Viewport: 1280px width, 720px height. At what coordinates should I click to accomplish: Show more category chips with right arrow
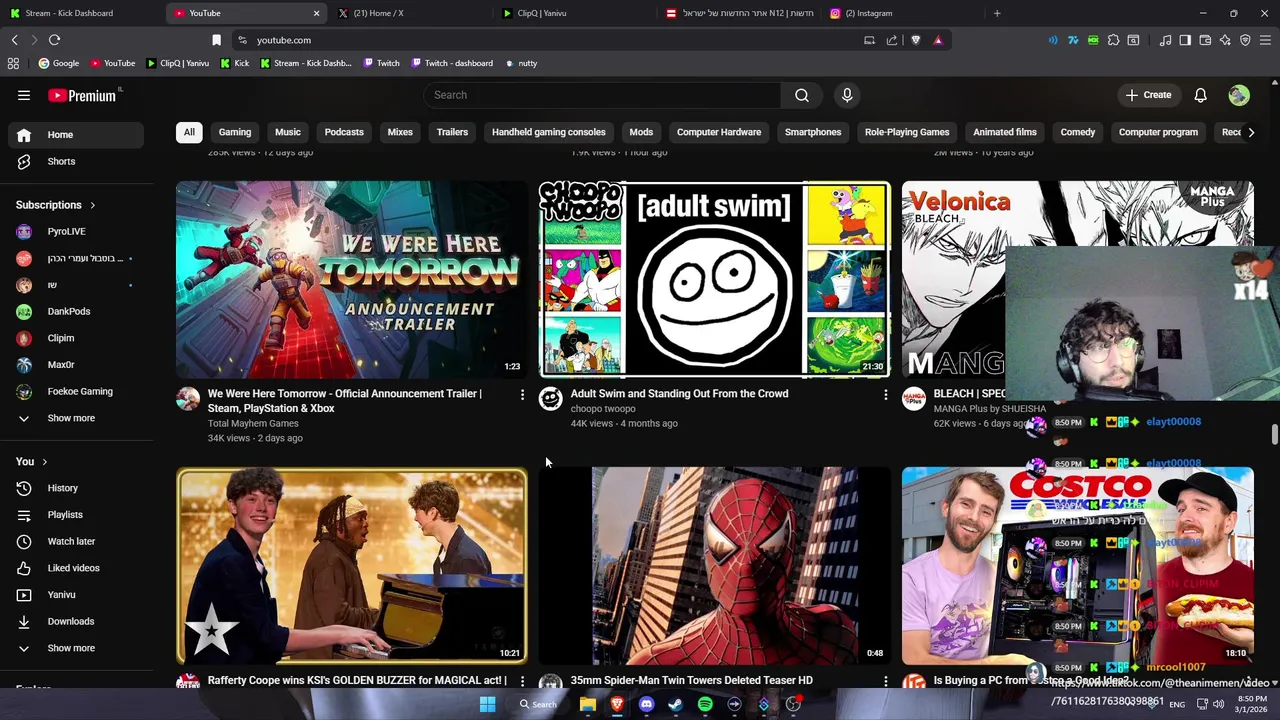pyautogui.click(x=1250, y=132)
